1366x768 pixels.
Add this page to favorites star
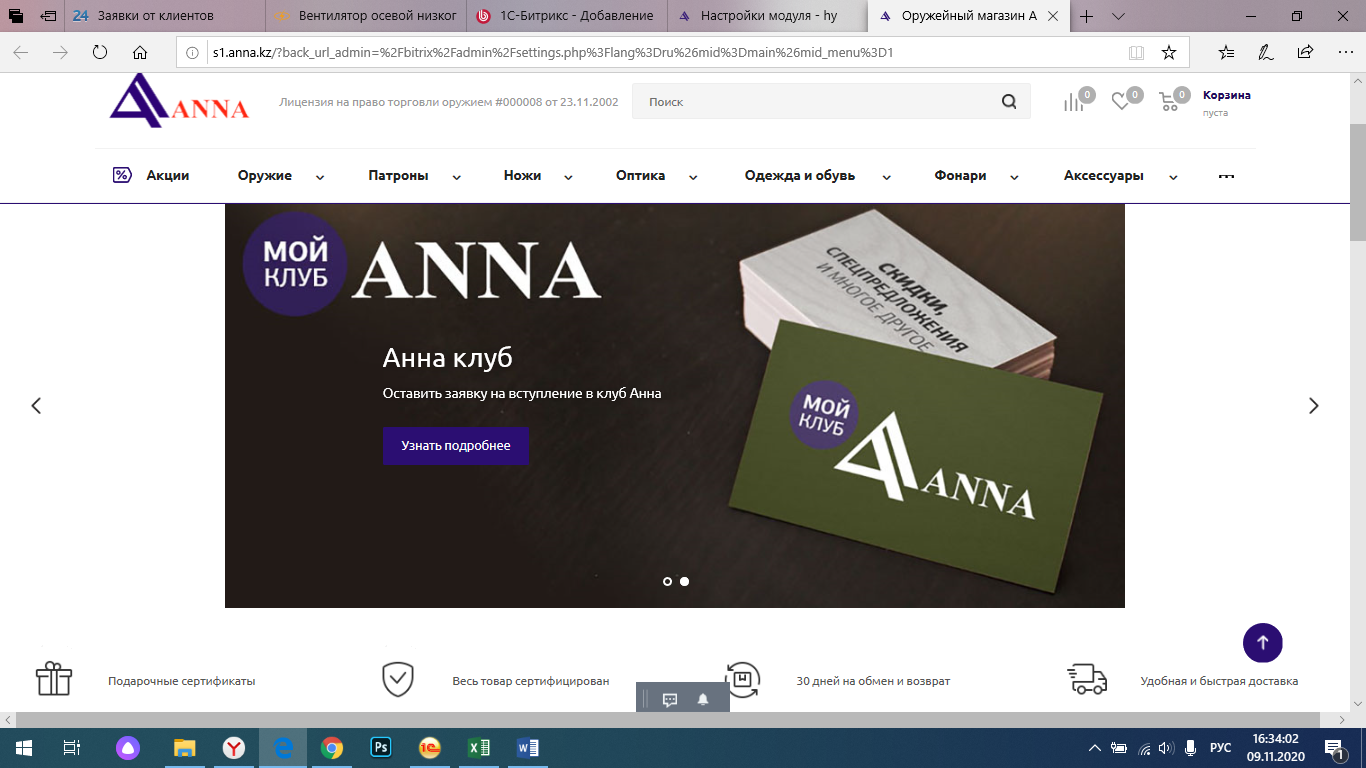1168,52
